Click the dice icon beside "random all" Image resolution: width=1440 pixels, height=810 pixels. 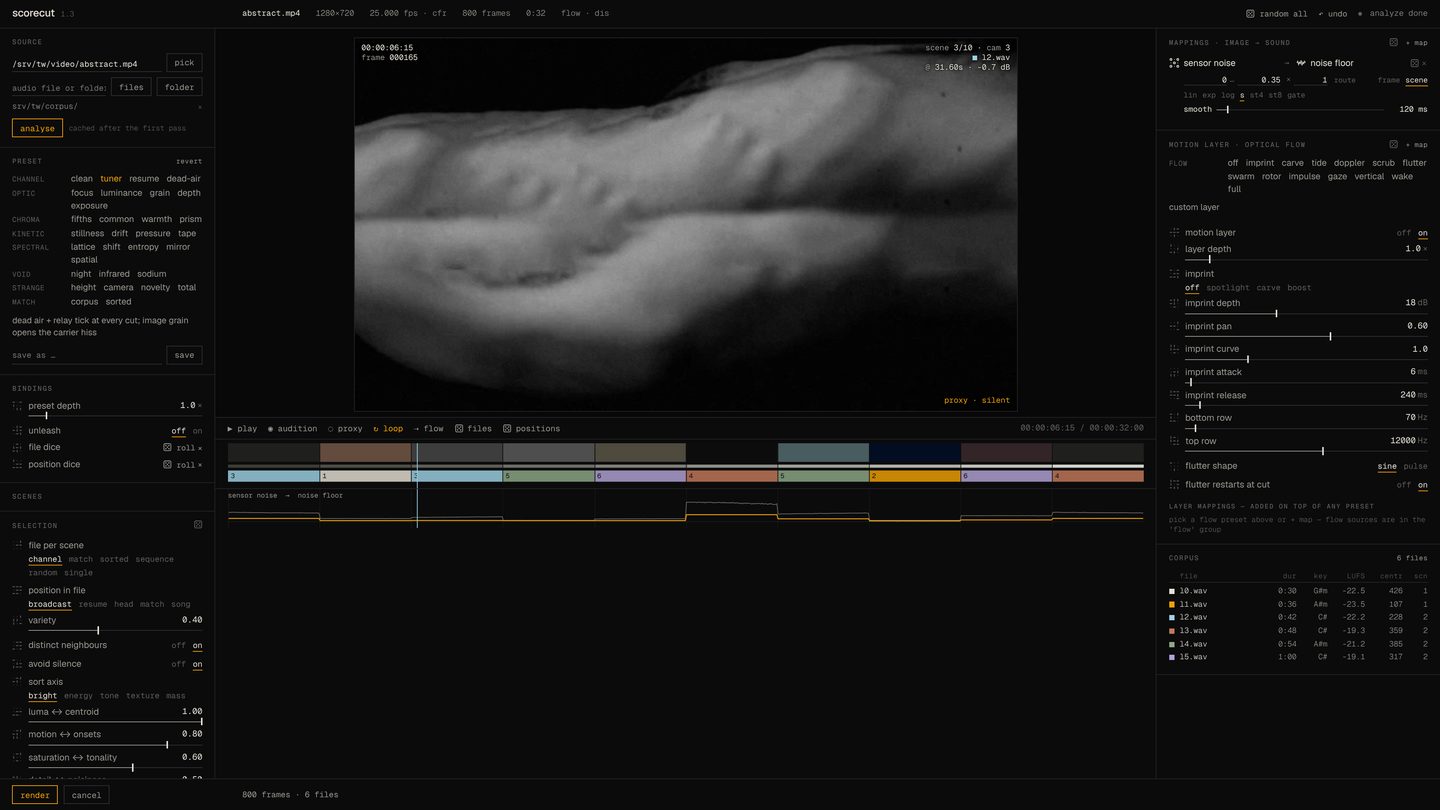[x=1250, y=14]
